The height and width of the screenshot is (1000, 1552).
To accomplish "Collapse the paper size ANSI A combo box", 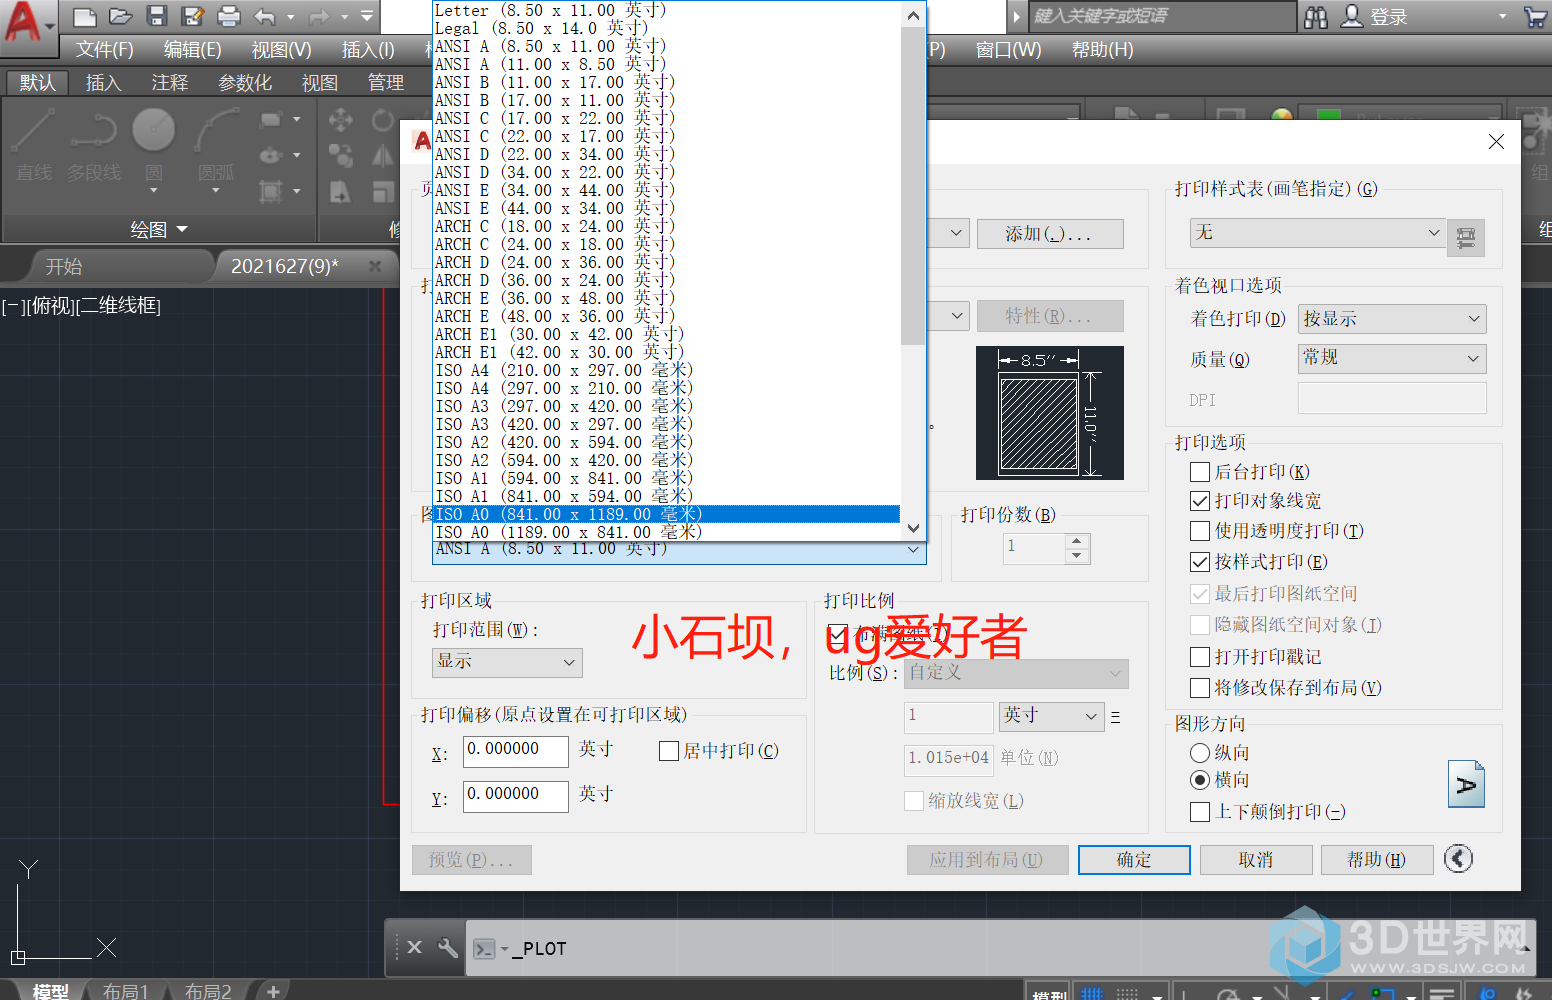I will (680, 549).
